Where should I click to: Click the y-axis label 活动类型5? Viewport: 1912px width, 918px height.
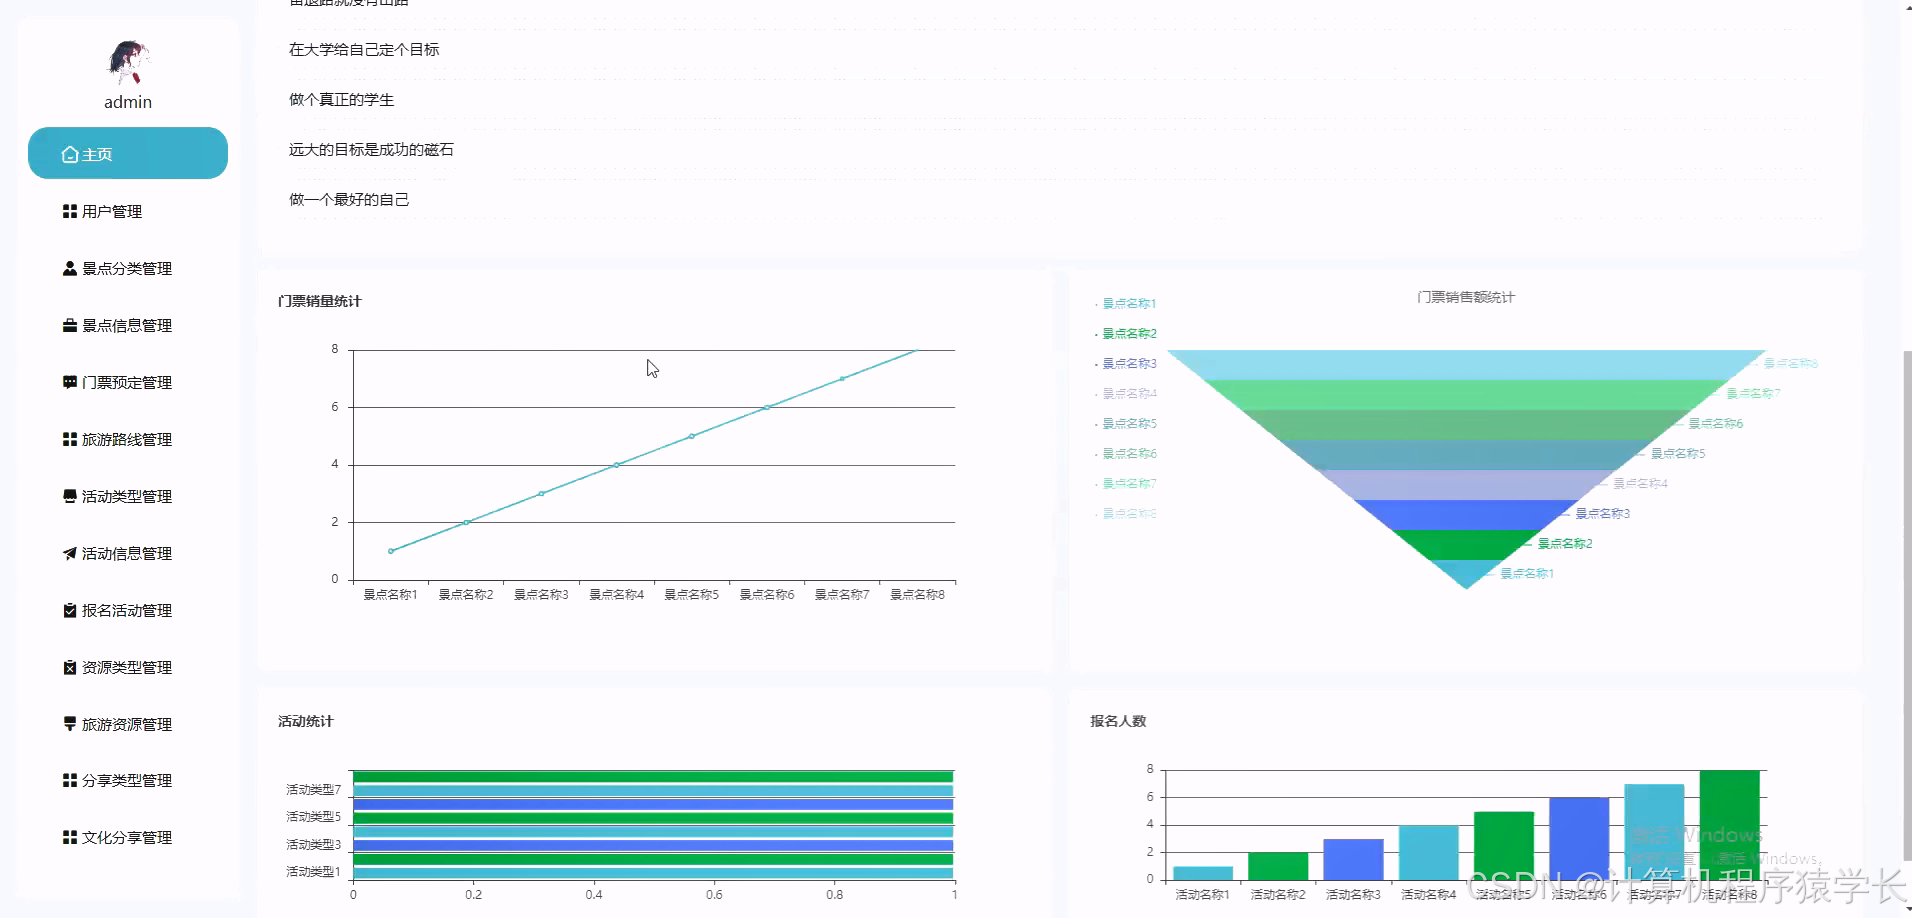point(314,817)
